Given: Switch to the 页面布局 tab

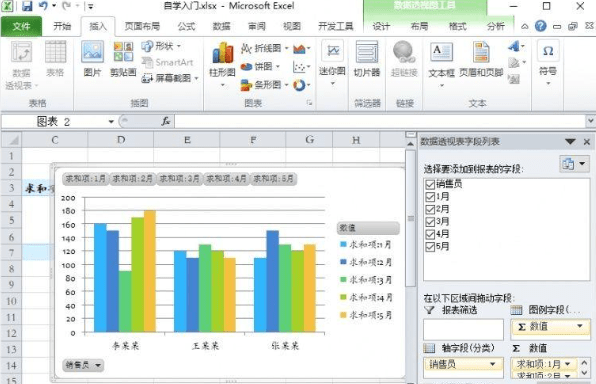Looking at the screenshot, I should (x=142, y=26).
